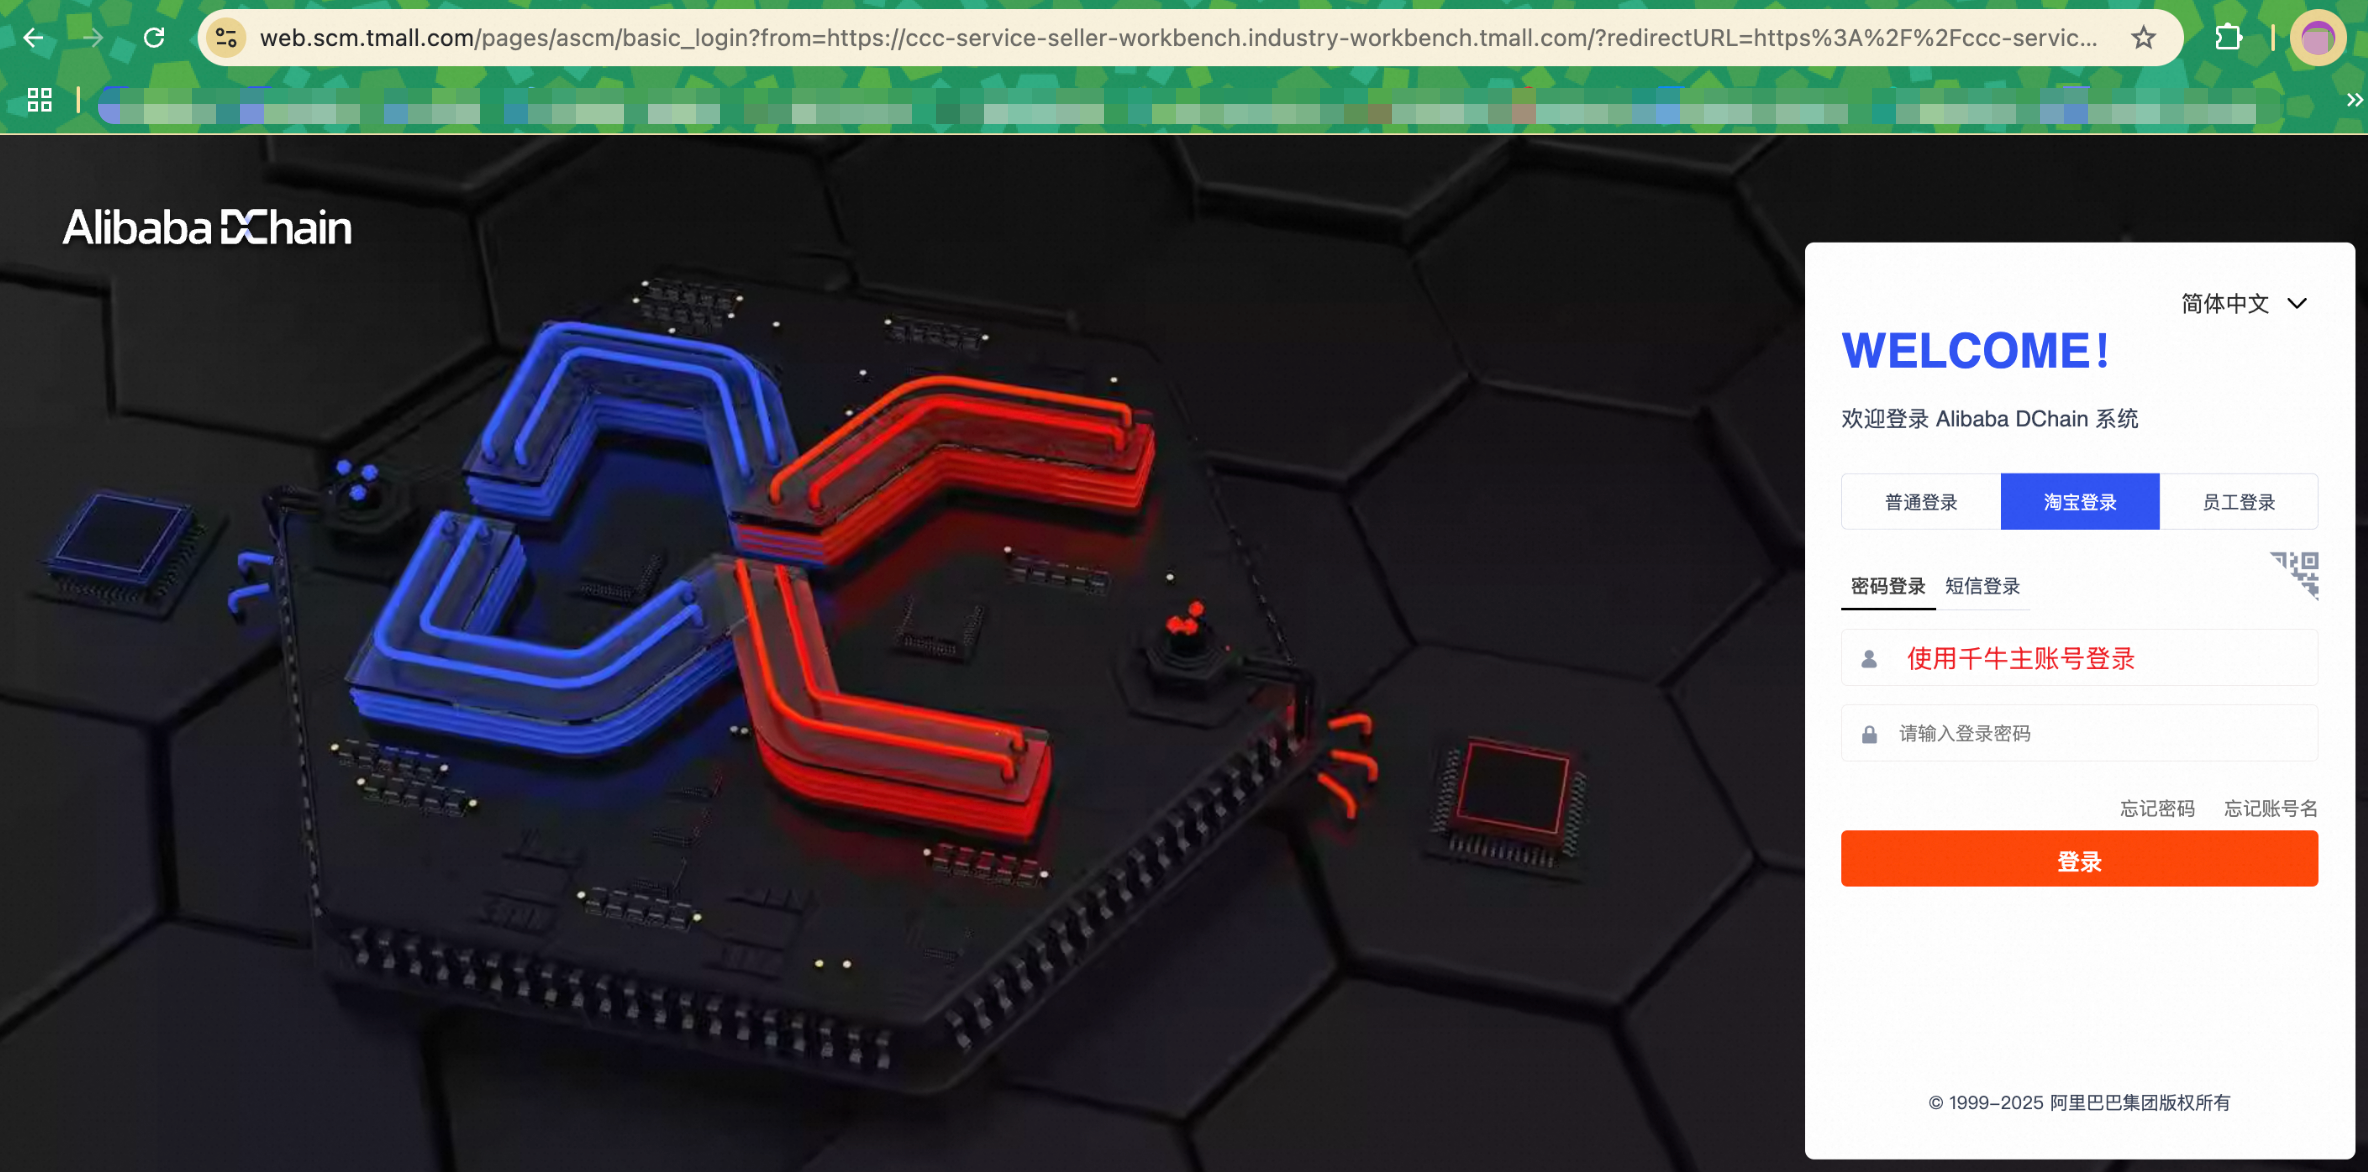Open the browser extensions puzzle icon

2228,38
